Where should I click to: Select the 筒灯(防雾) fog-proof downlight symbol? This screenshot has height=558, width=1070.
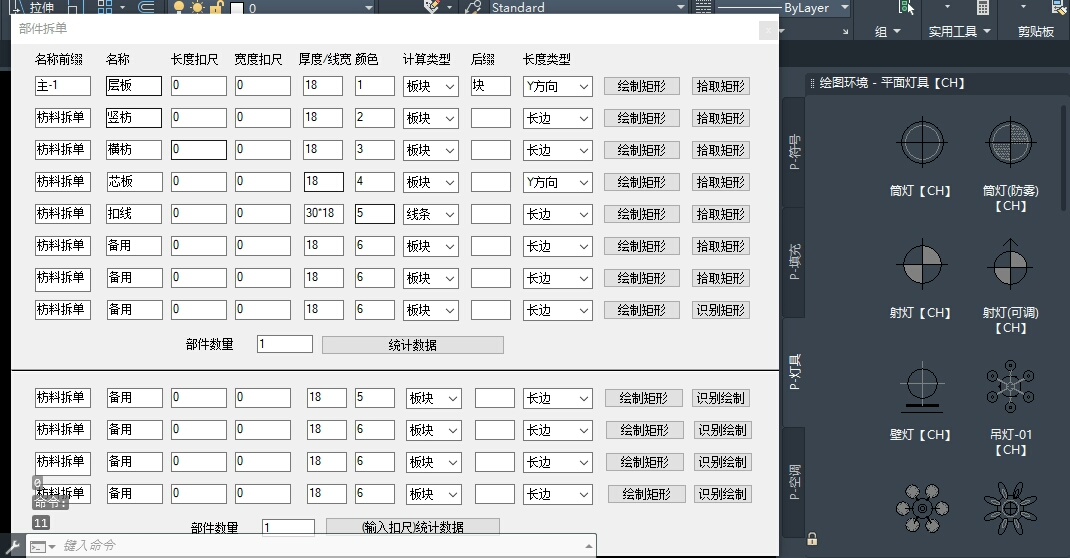pyautogui.click(x=1010, y=143)
